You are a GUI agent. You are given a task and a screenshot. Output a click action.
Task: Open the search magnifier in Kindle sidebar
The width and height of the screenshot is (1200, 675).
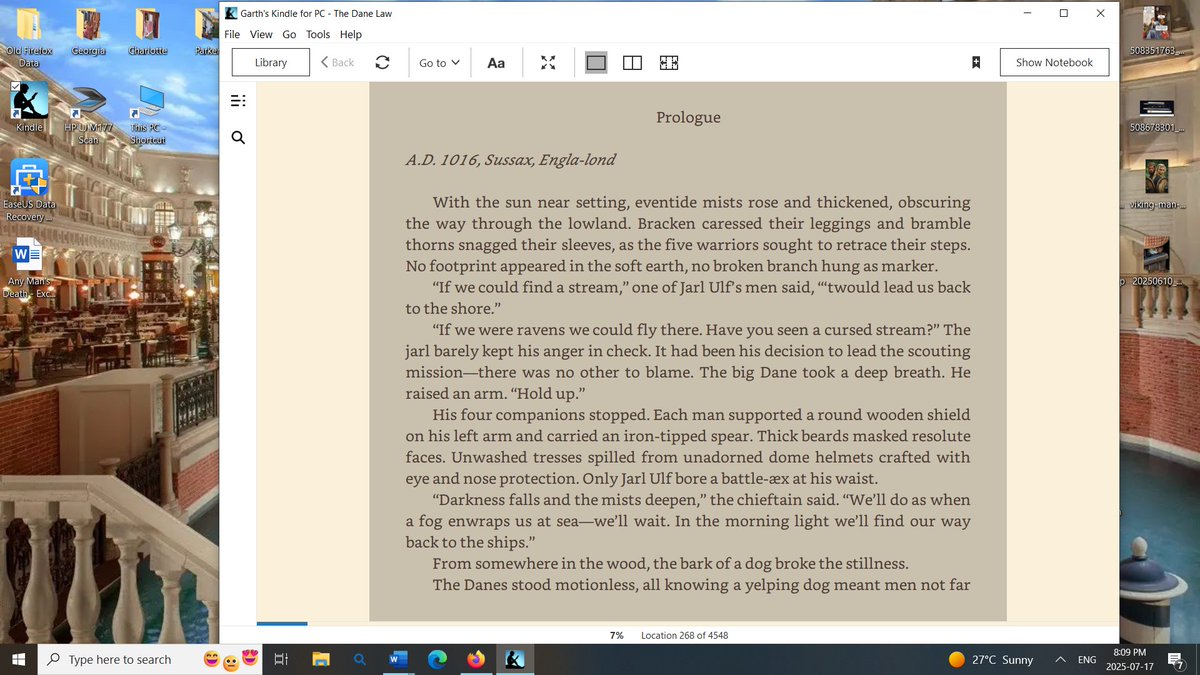coord(238,137)
